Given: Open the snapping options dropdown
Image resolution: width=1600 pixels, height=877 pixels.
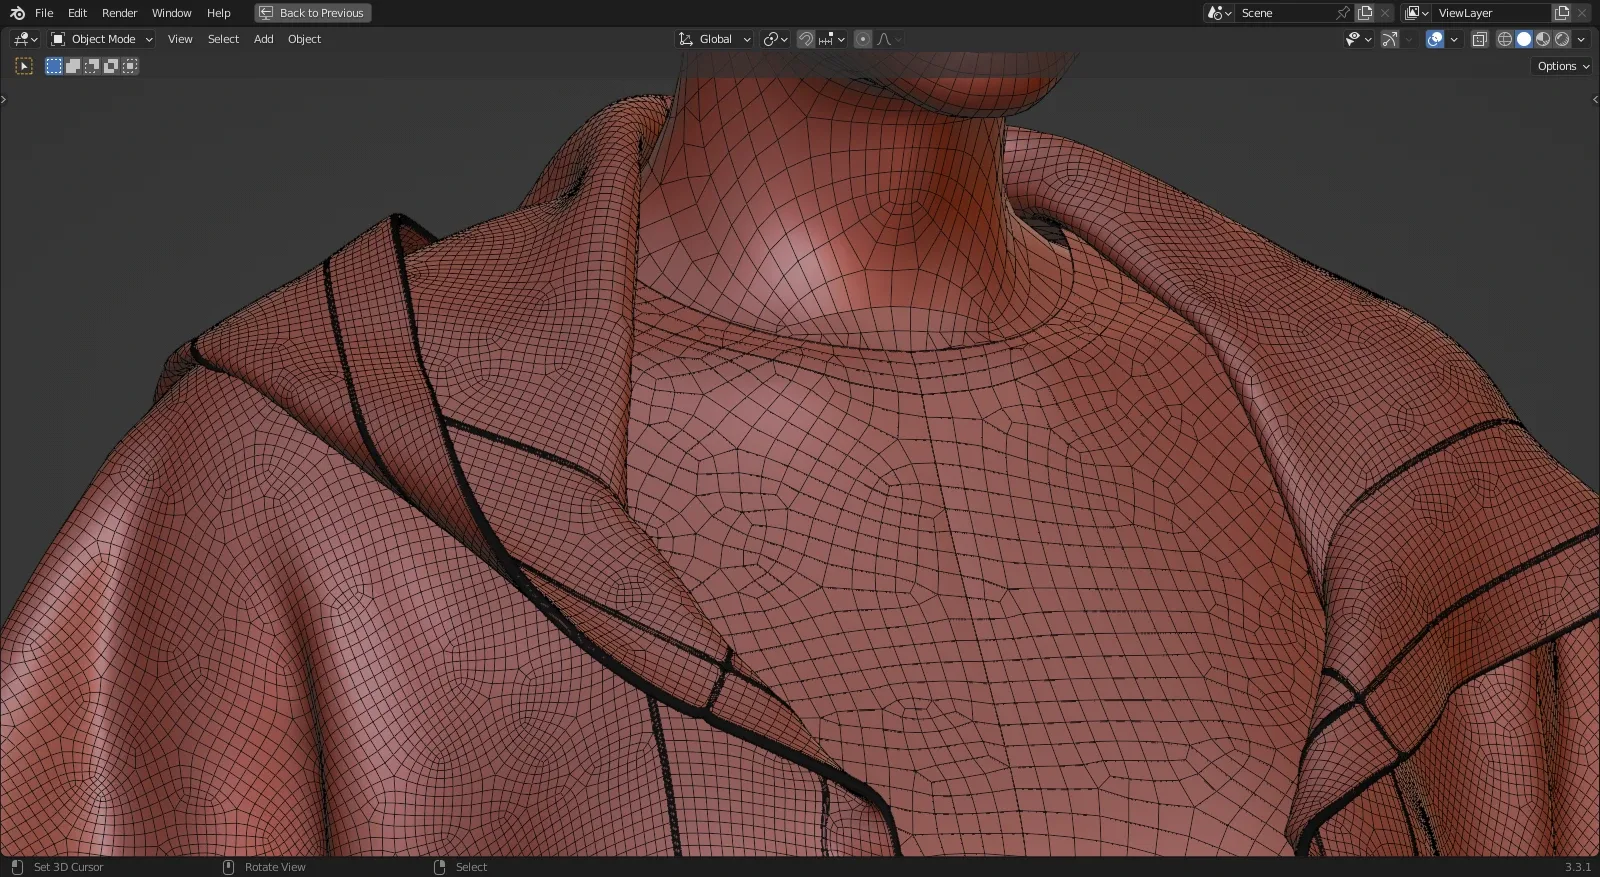Looking at the screenshot, I should click(x=832, y=39).
